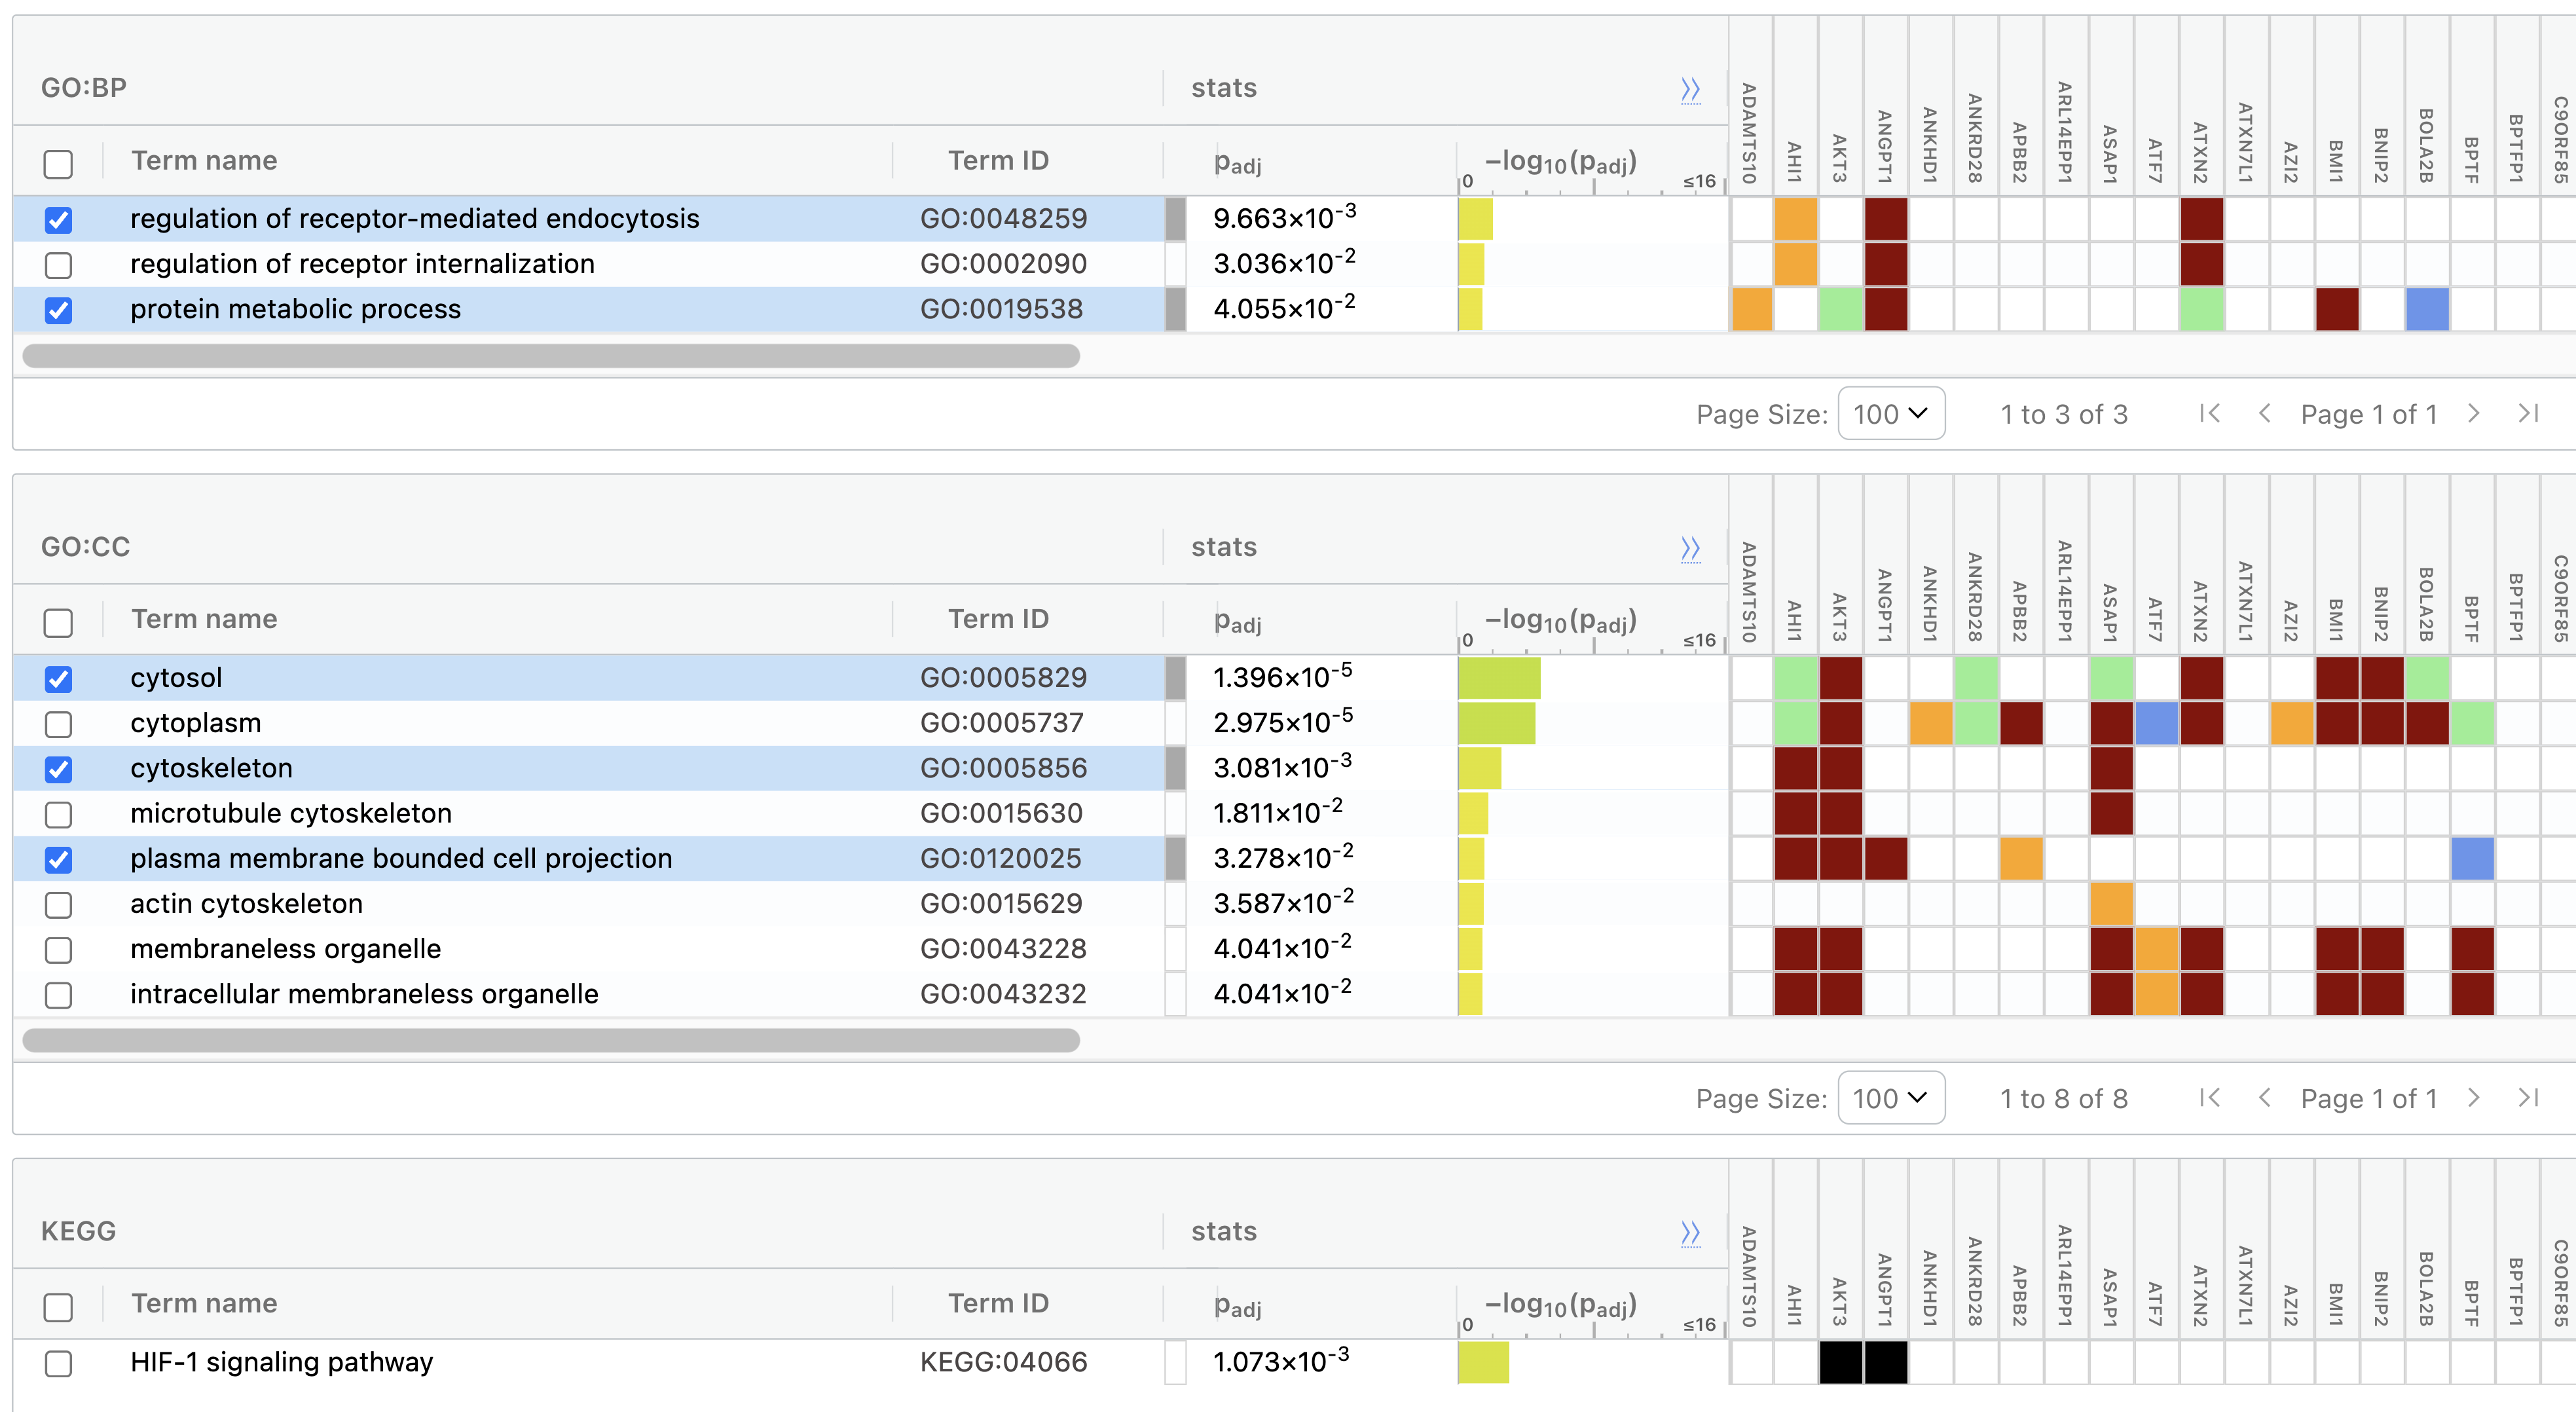This screenshot has height=1412, width=2576.
Task: Check the regulation of receptor internalization row
Action: [59, 265]
